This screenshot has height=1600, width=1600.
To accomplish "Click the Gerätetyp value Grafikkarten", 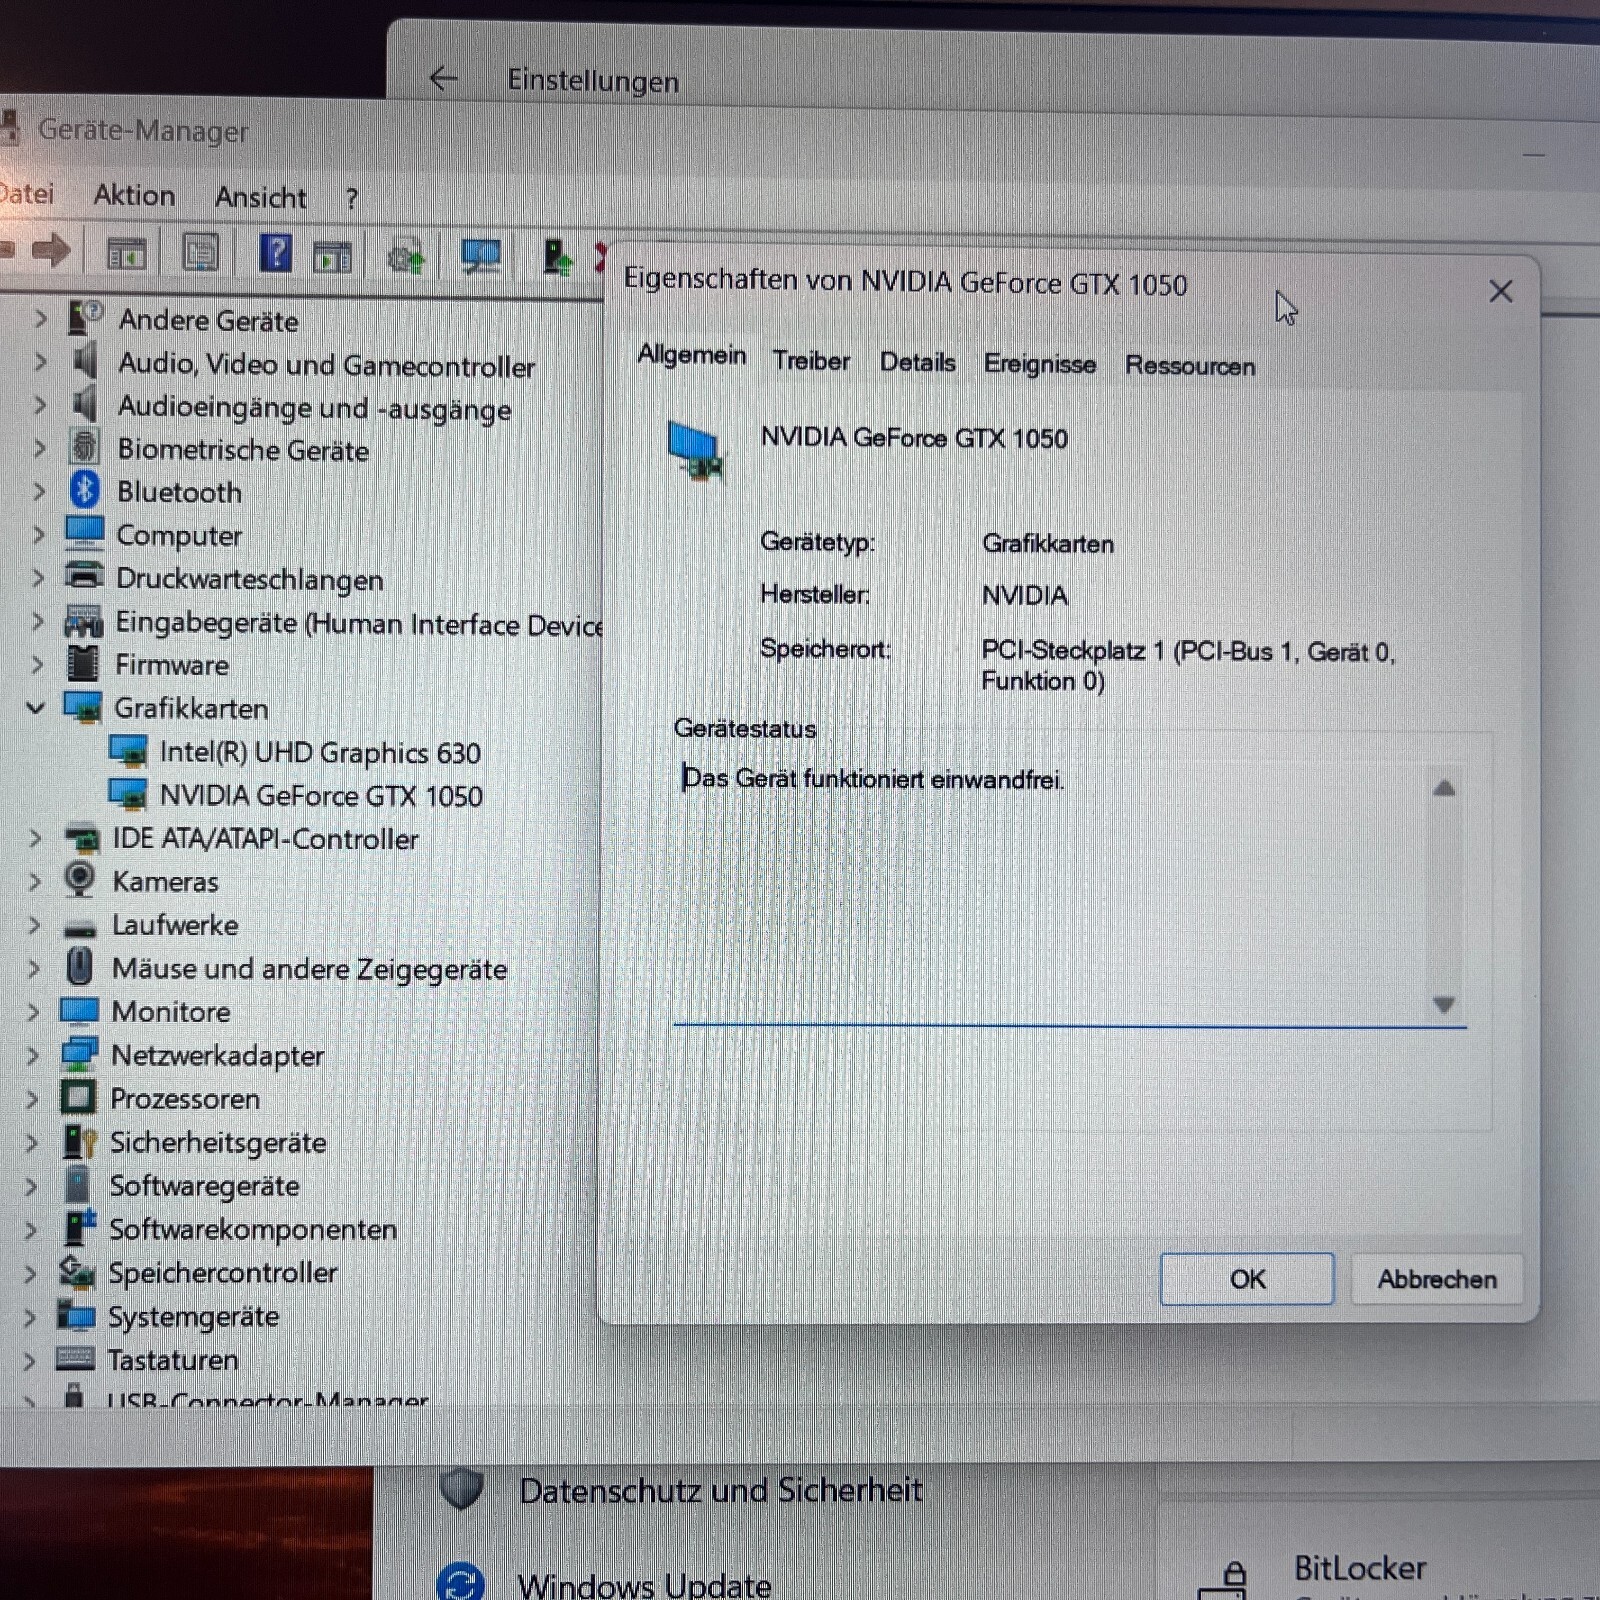I will coord(1047,543).
